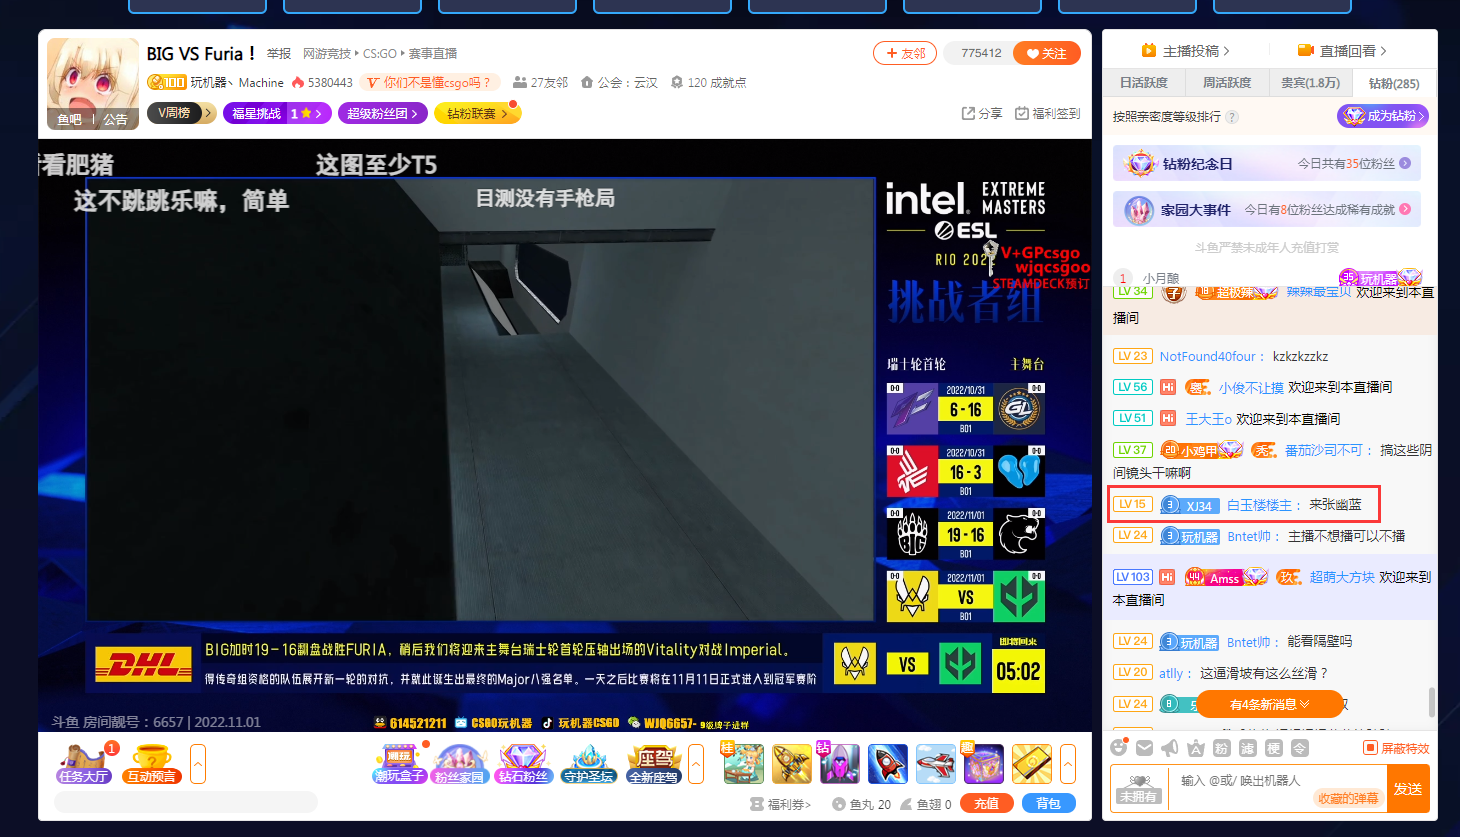Click the 你们不是懂csgo吗 tag
This screenshot has height=837, width=1460.
pyautogui.click(x=431, y=82)
